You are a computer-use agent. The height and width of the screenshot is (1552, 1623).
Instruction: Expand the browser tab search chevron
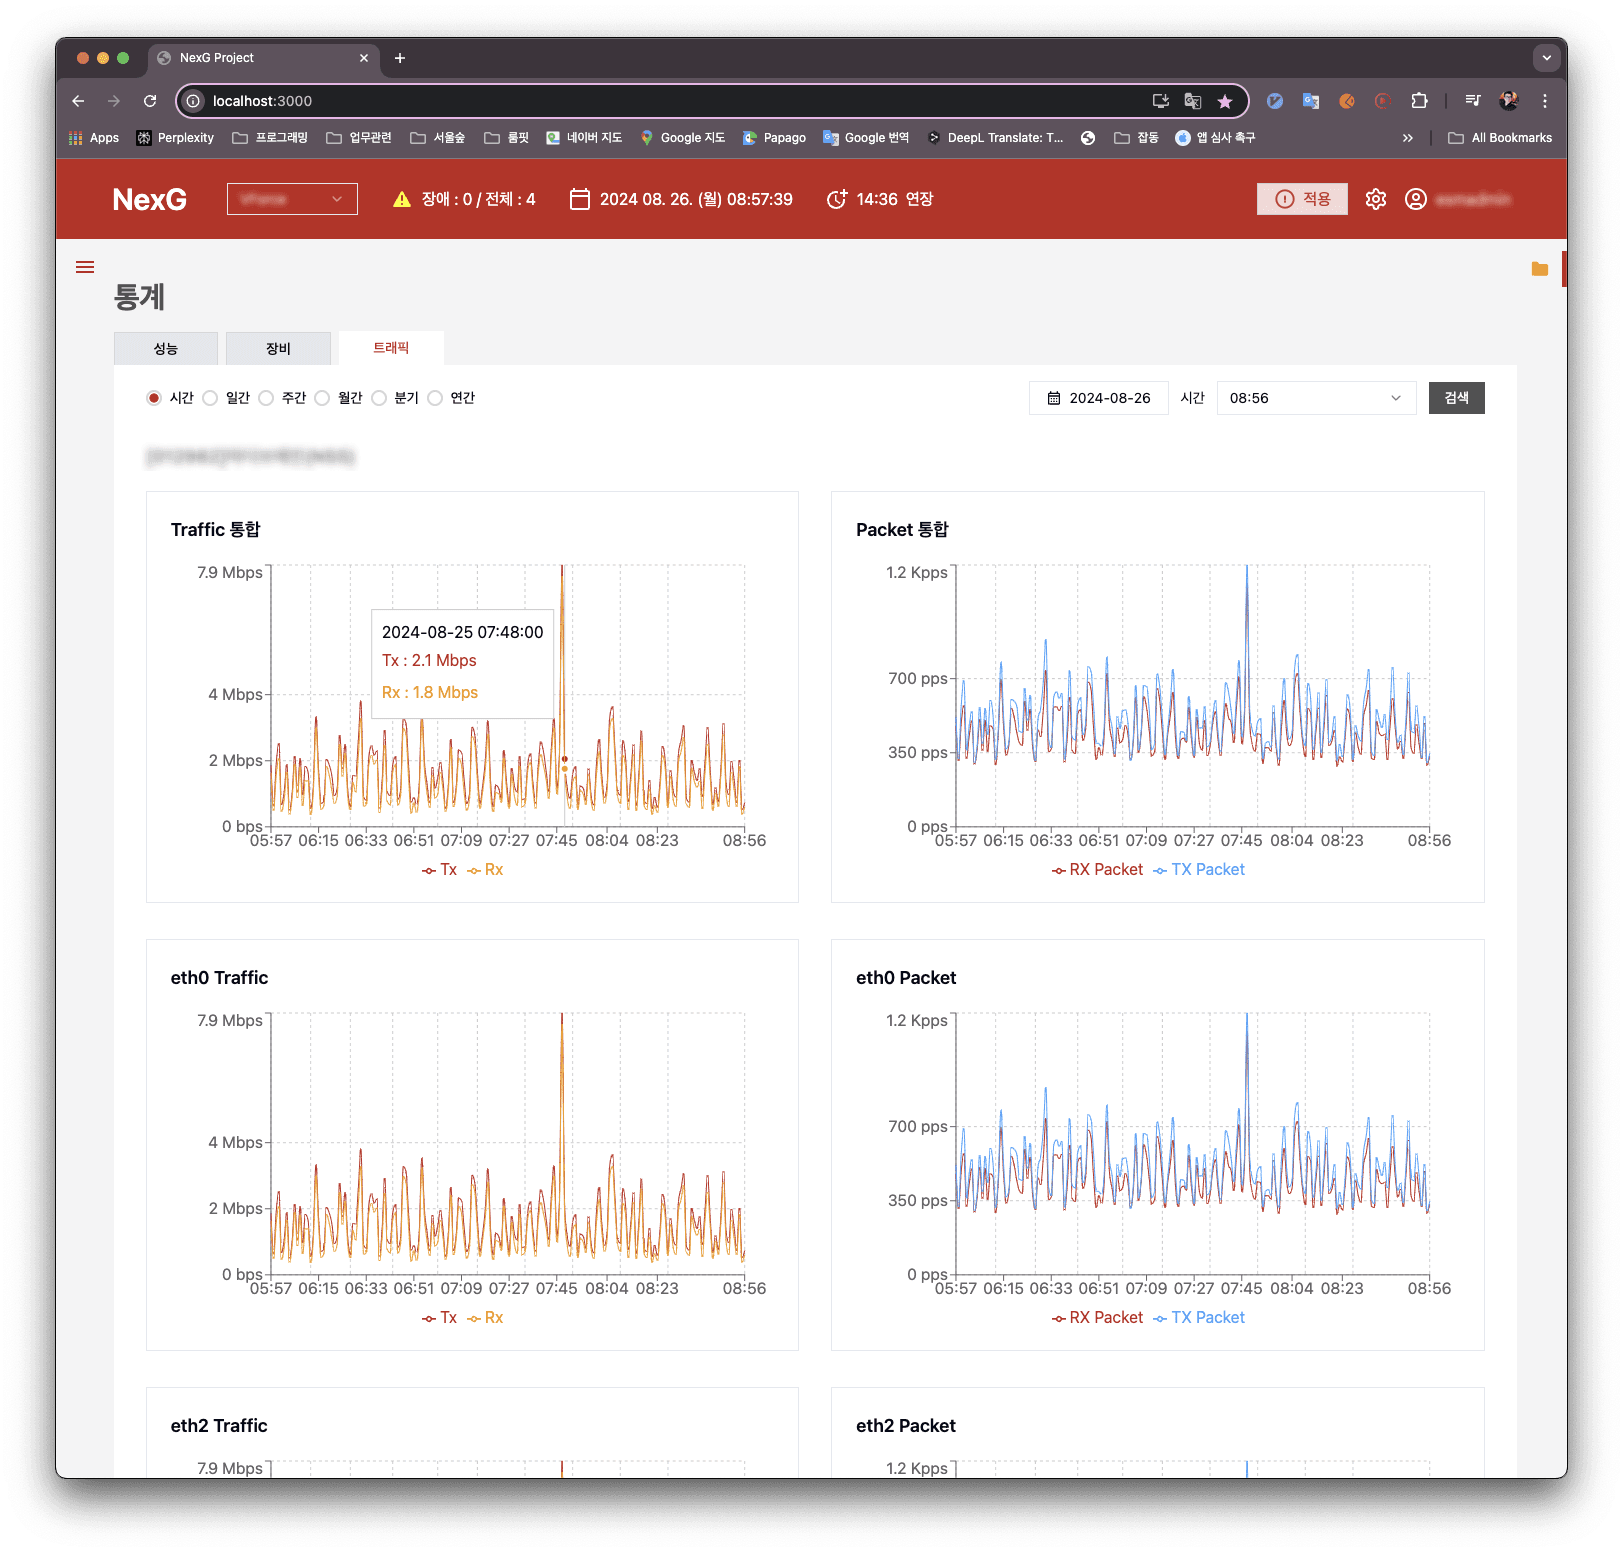point(1547,58)
